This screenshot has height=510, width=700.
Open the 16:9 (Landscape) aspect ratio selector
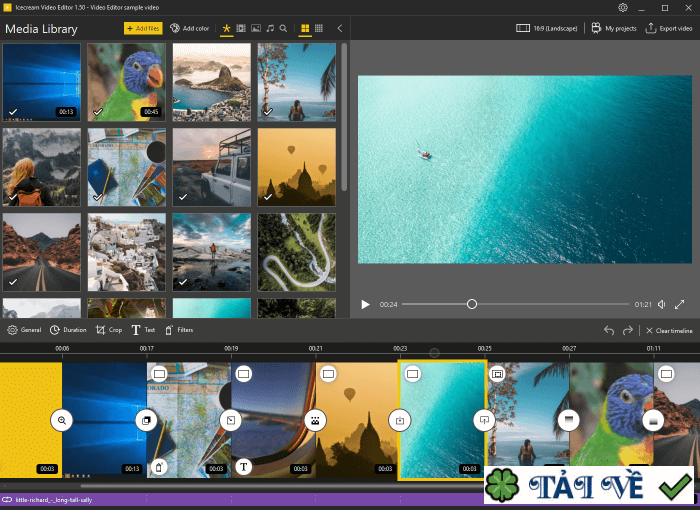coord(548,28)
